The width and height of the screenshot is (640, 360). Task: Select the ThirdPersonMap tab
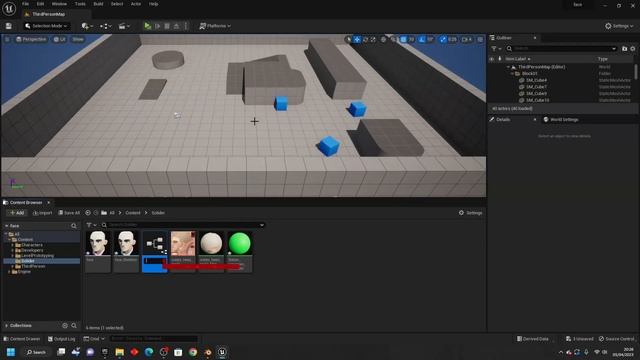click(x=48, y=14)
